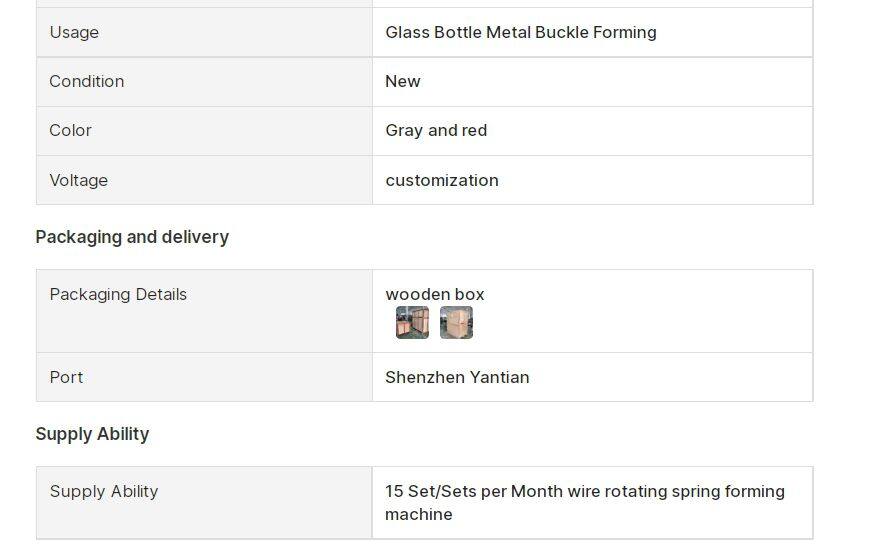Image resolution: width=886 pixels, height=553 pixels.
Task: Click the 'Shenzhen Yantian' port value
Action: coord(457,377)
